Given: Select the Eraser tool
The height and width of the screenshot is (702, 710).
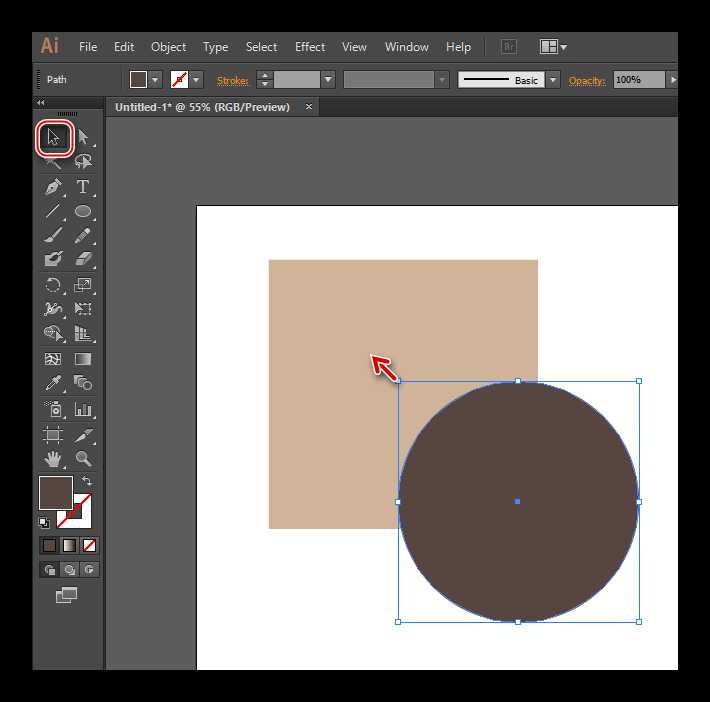Looking at the screenshot, I should point(83,260).
